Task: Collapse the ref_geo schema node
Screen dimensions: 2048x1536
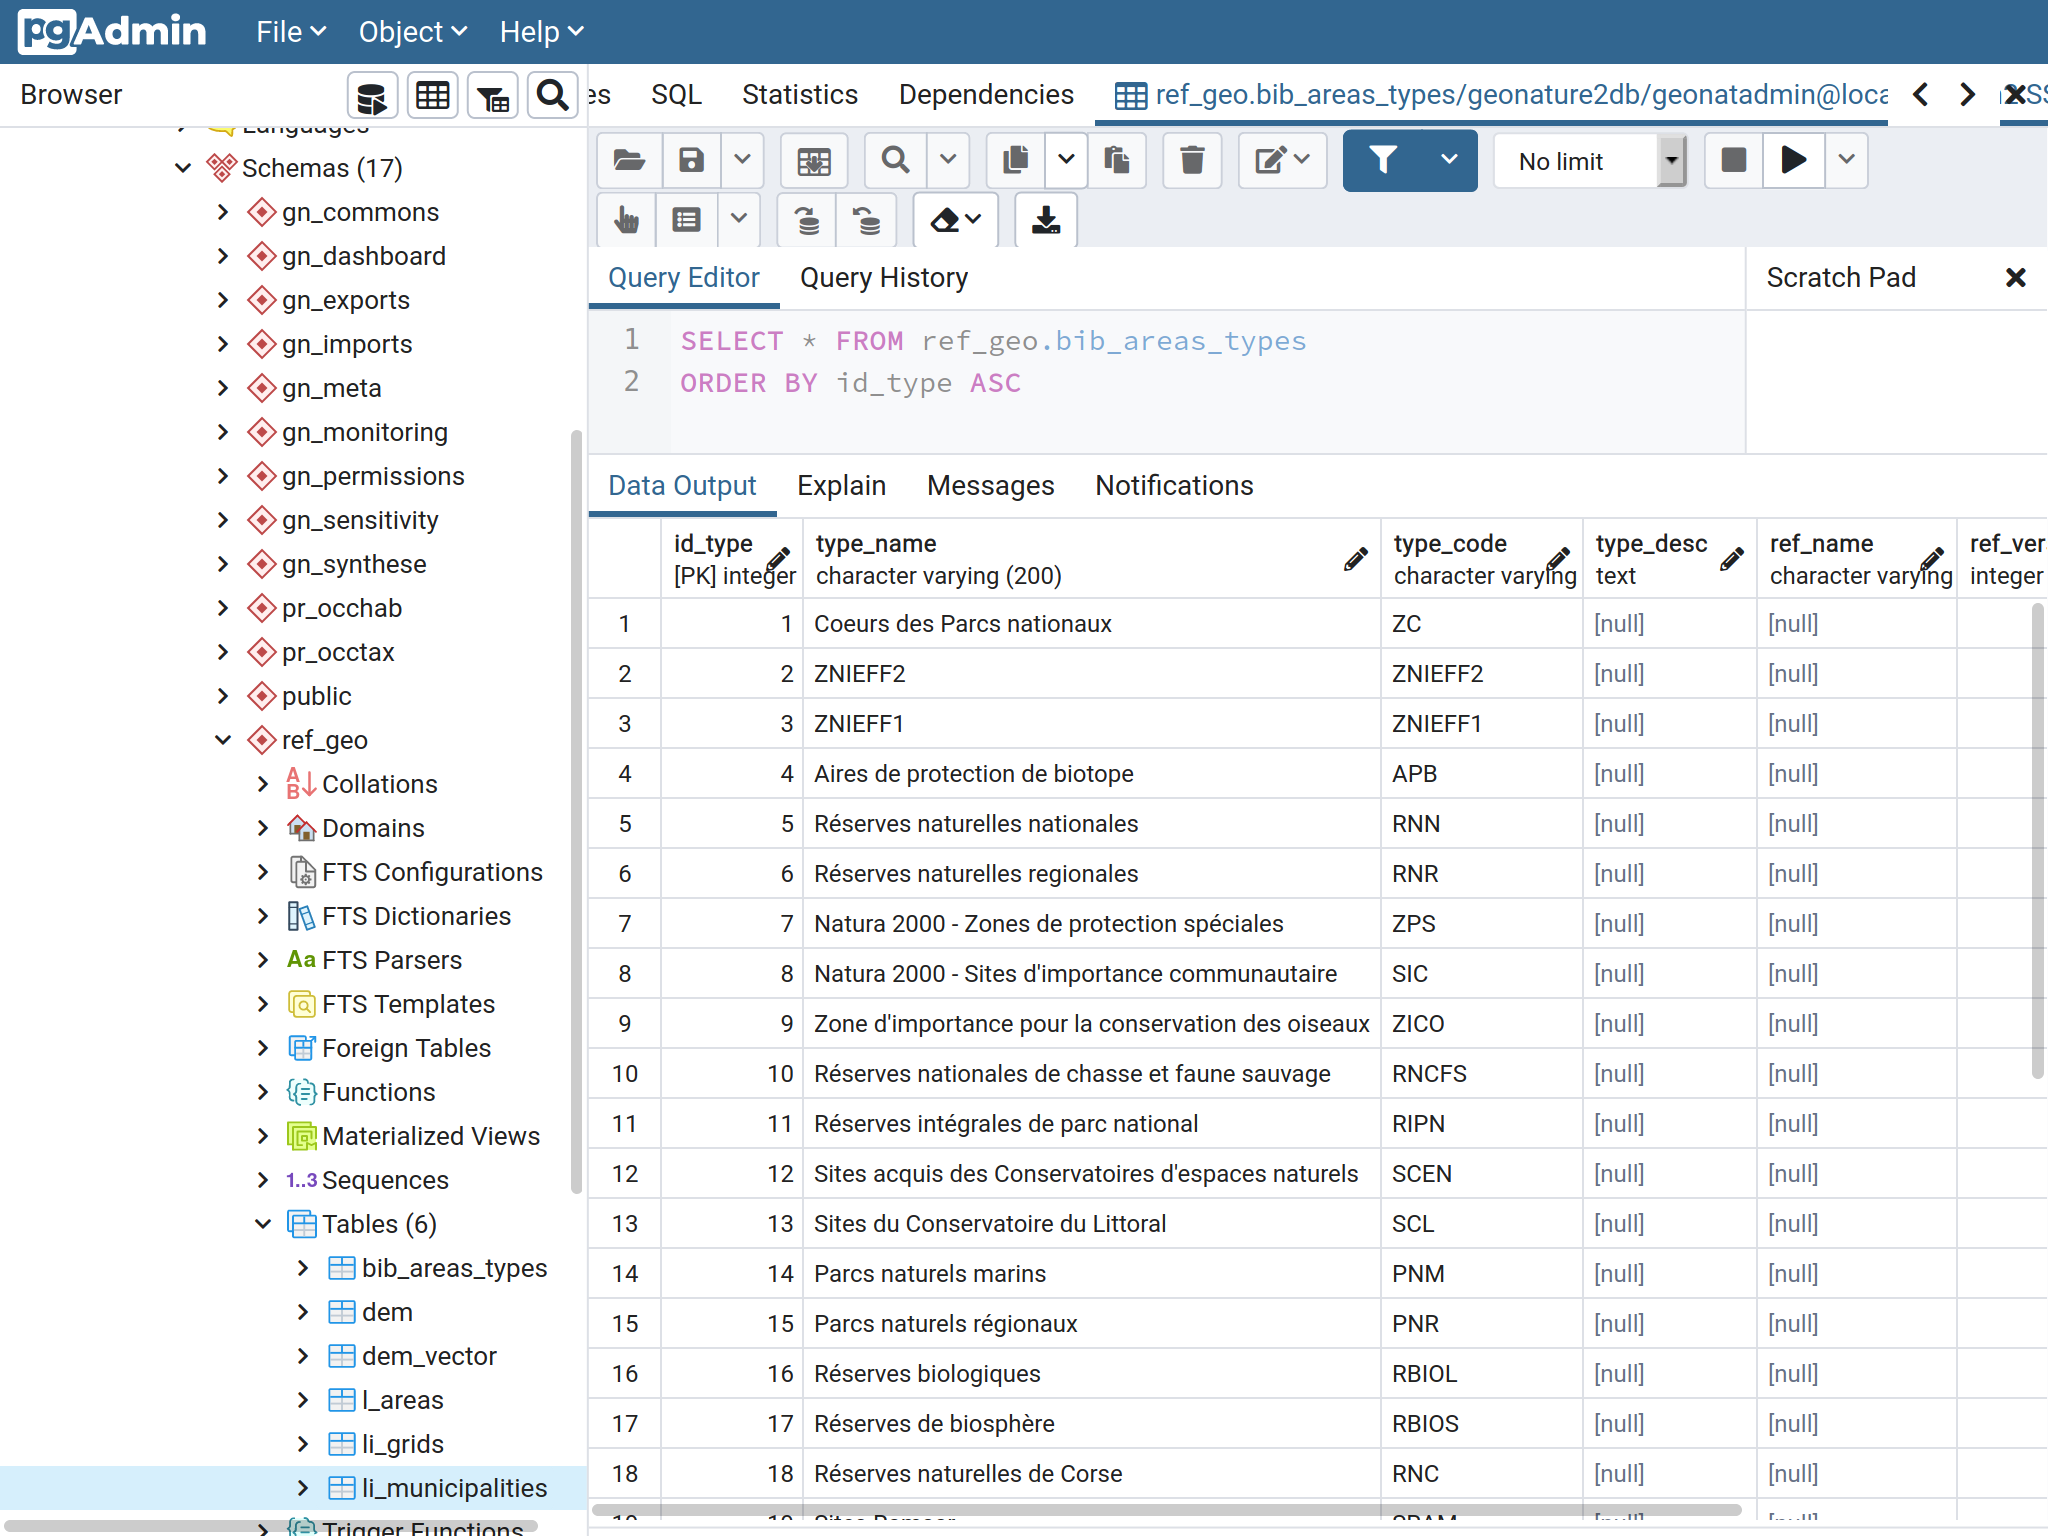Action: click(x=223, y=740)
